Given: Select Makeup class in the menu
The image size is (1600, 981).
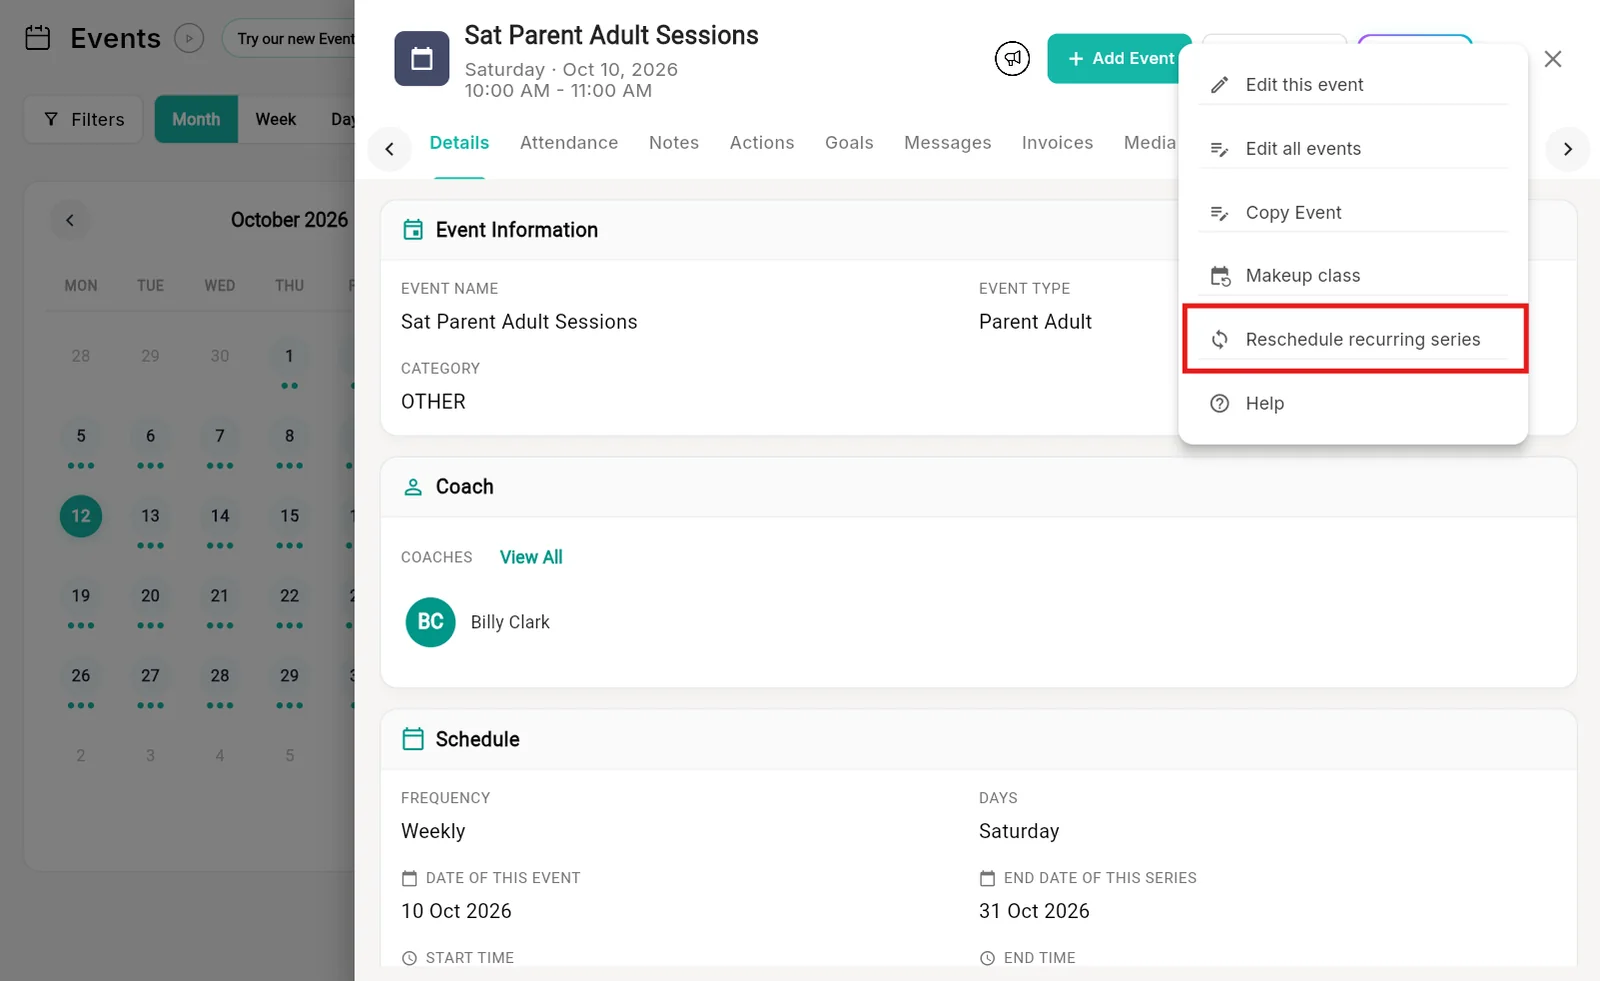Looking at the screenshot, I should pos(1353,276).
